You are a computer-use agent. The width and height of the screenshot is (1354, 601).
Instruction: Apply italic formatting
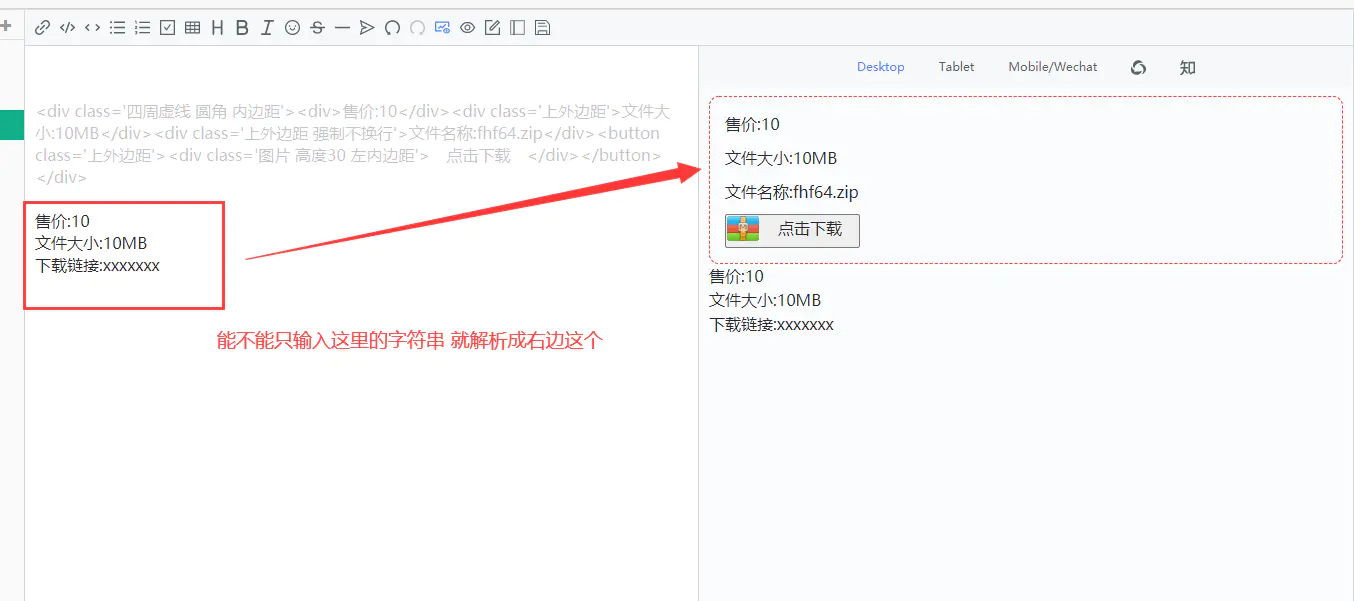267,28
